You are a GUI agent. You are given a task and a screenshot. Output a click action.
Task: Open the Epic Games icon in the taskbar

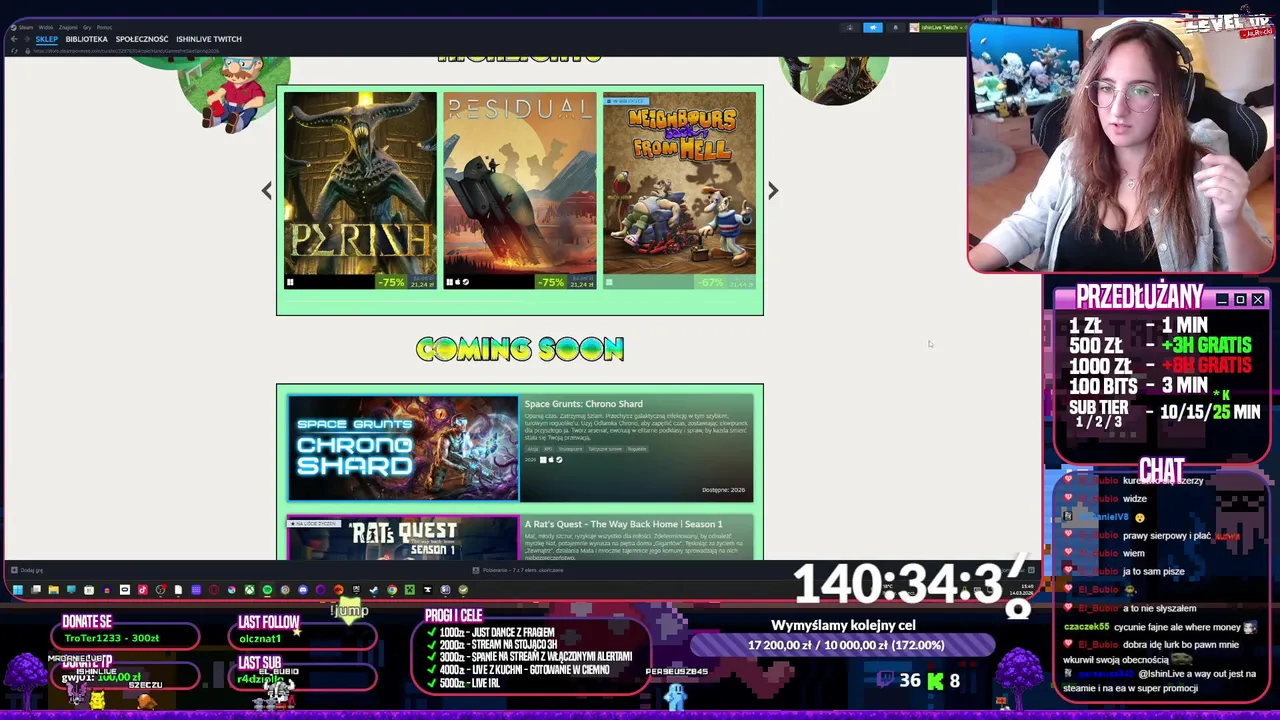(356, 590)
